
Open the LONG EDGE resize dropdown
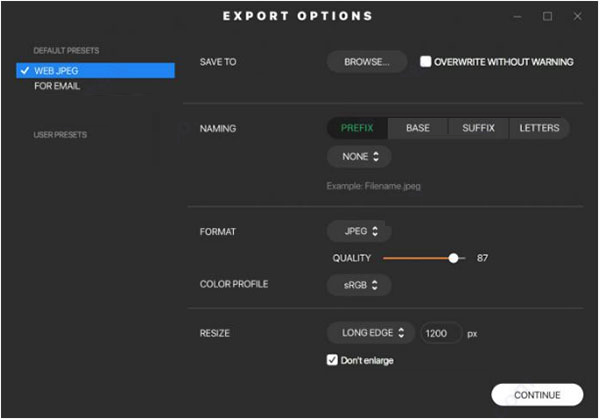[371, 333]
